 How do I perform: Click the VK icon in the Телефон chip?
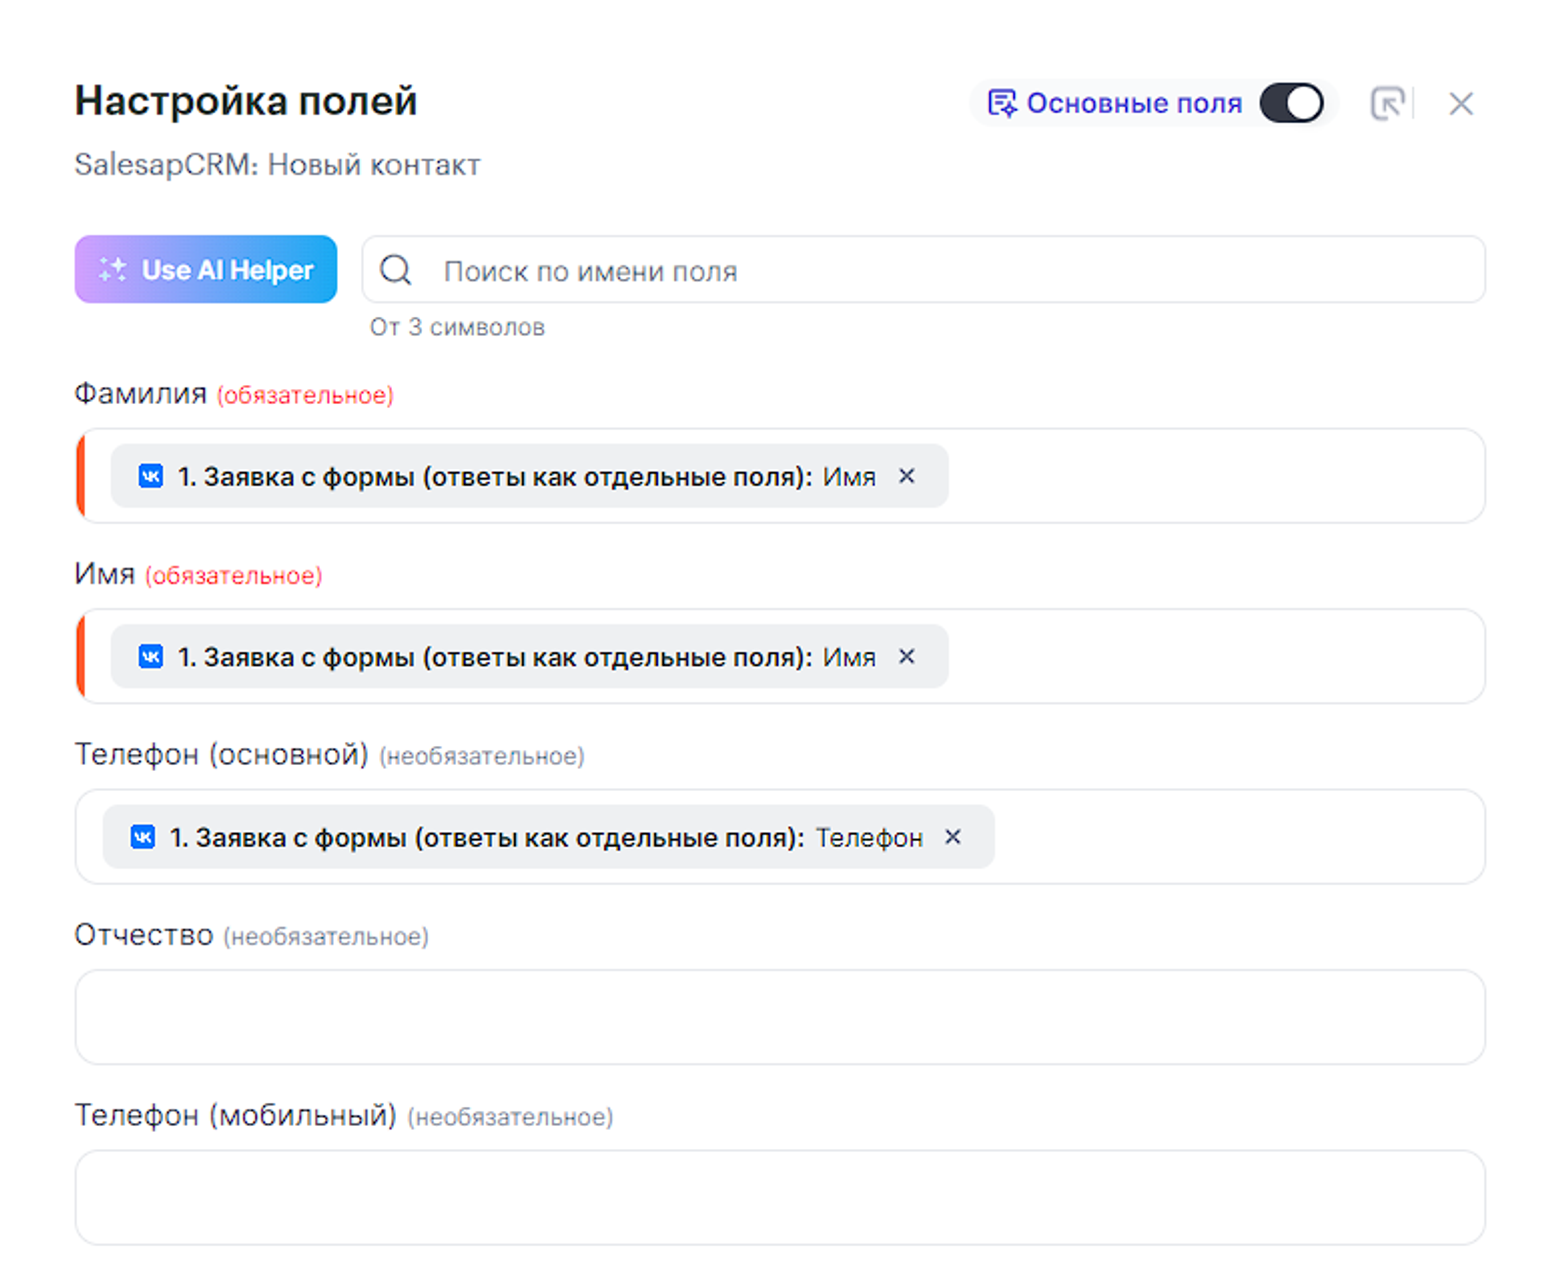pyautogui.click(x=143, y=837)
